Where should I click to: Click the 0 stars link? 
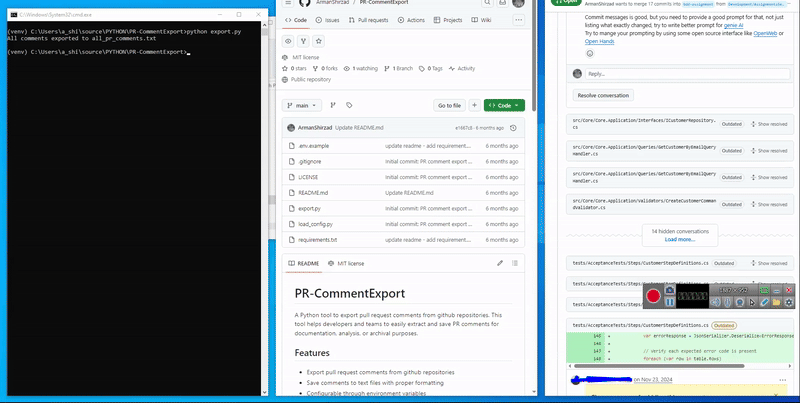pyautogui.click(x=294, y=68)
